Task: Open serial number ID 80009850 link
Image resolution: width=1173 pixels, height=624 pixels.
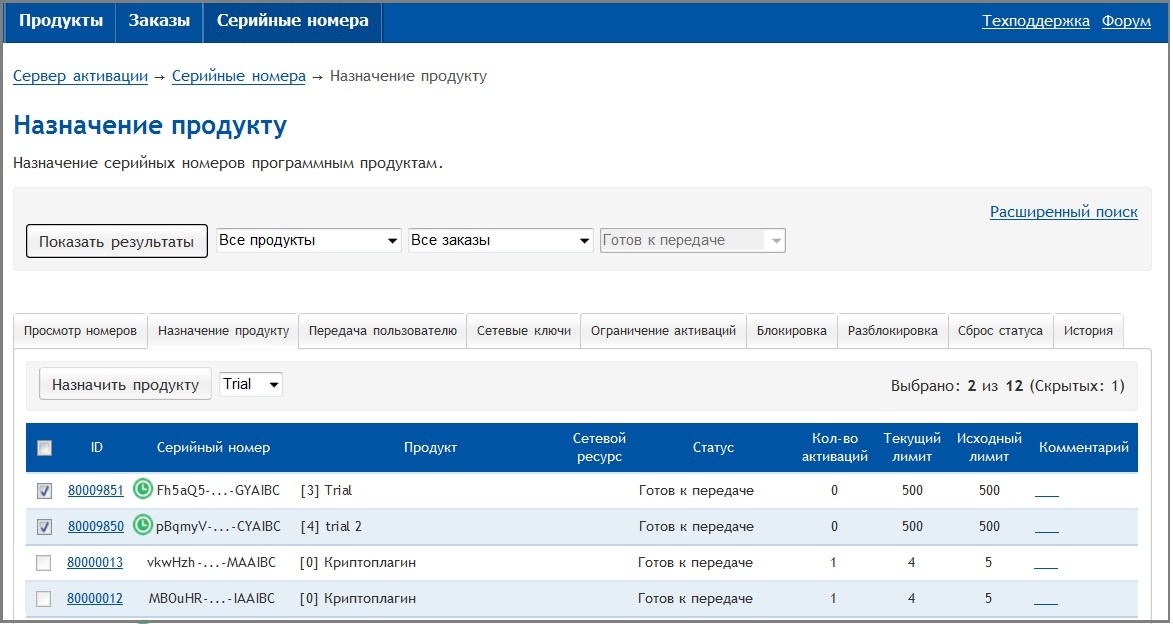Action: tap(95, 527)
